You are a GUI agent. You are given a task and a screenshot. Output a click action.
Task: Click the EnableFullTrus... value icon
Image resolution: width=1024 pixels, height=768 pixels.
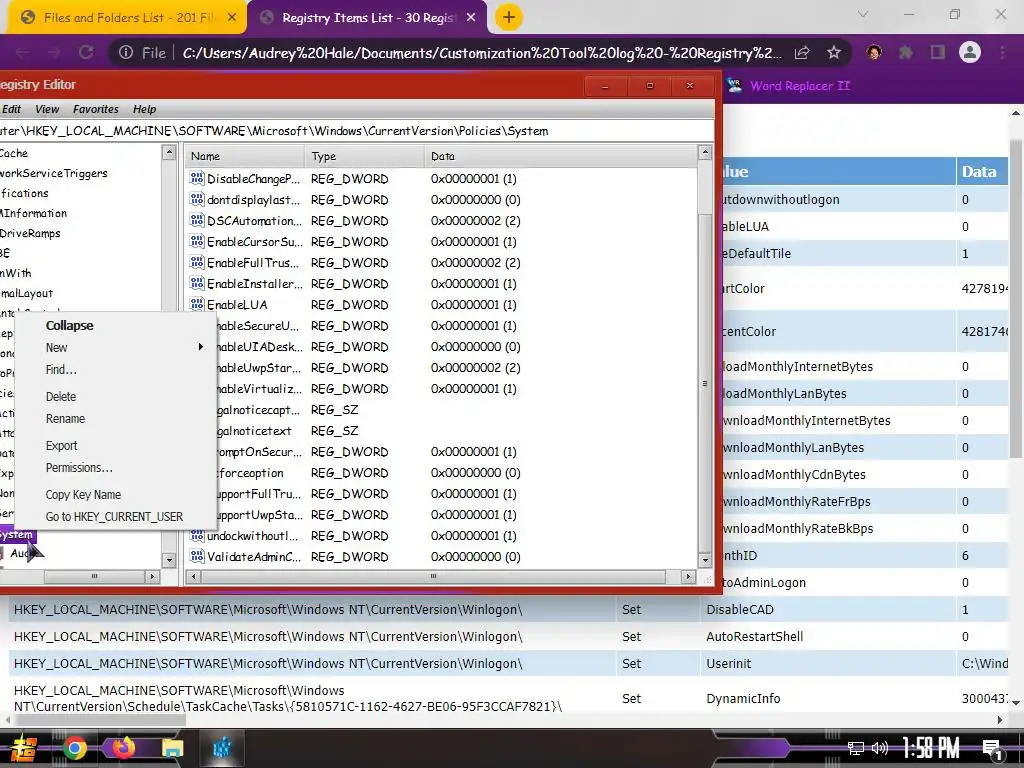(197, 262)
